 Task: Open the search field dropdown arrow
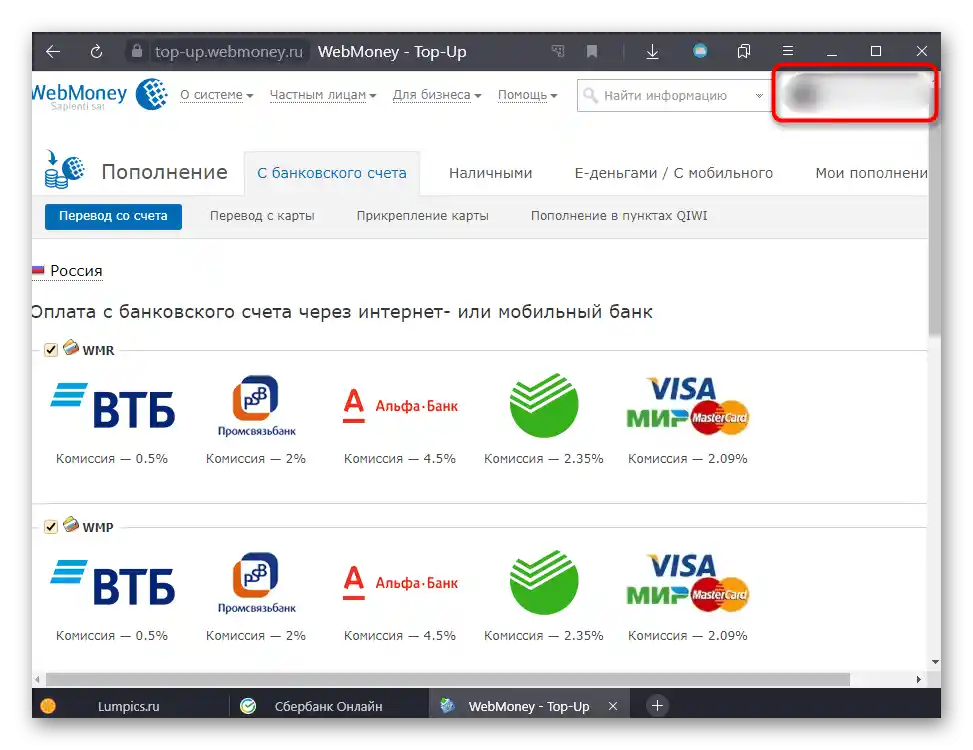point(759,96)
